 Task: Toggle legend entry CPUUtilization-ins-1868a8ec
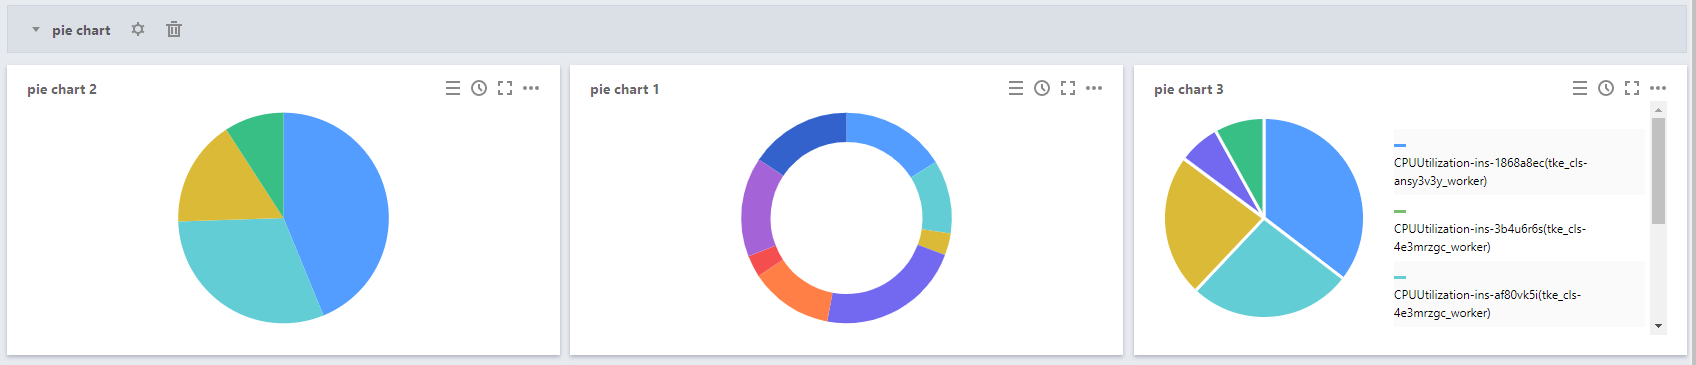click(1519, 163)
